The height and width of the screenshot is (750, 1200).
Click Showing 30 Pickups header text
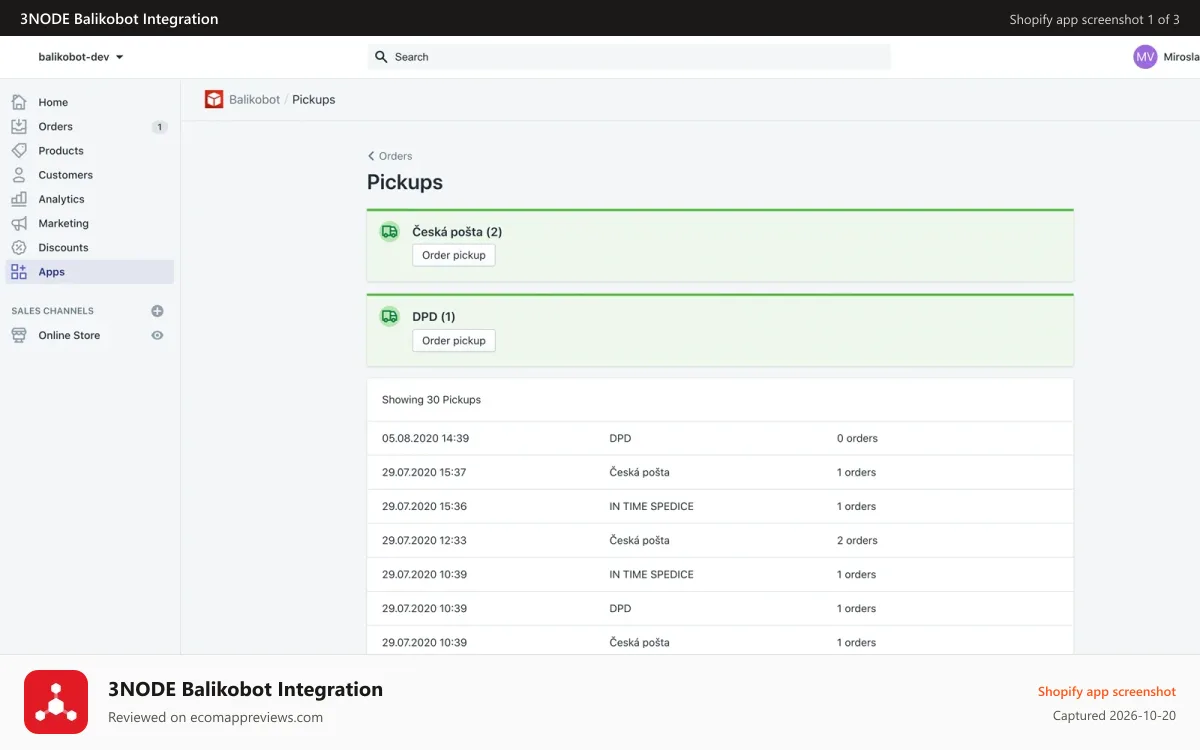(431, 400)
